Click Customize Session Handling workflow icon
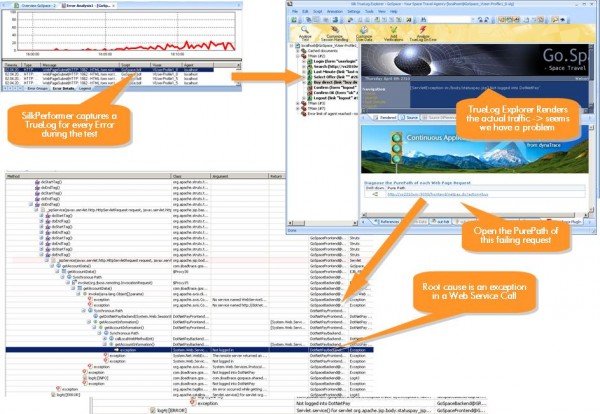 (335, 29)
